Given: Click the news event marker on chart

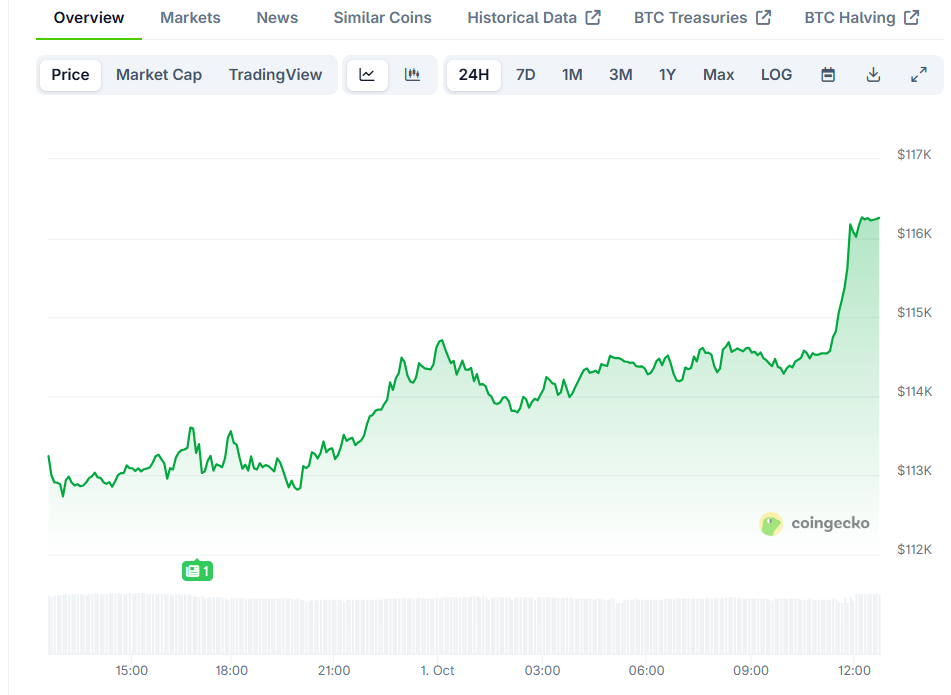Looking at the screenshot, I should pyautogui.click(x=197, y=571).
